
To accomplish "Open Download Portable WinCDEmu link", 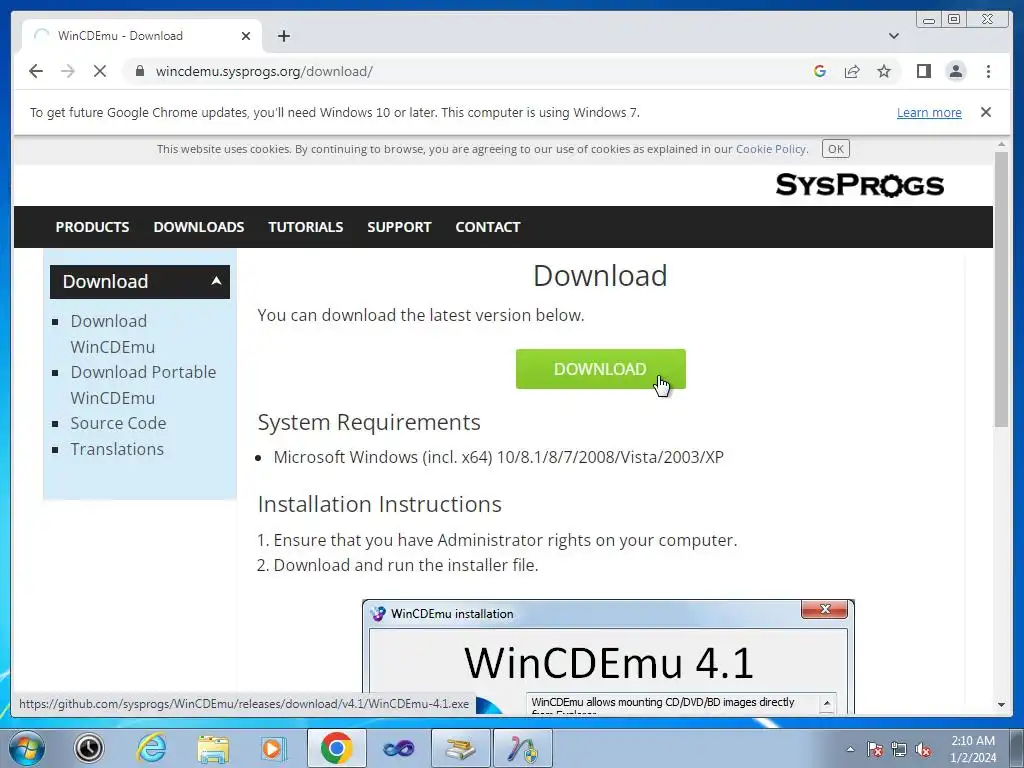I will point(143,385).
